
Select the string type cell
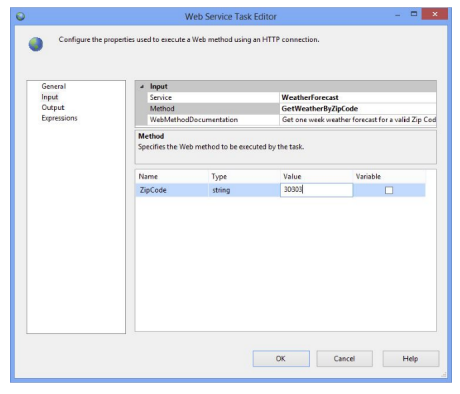(244, 190)
